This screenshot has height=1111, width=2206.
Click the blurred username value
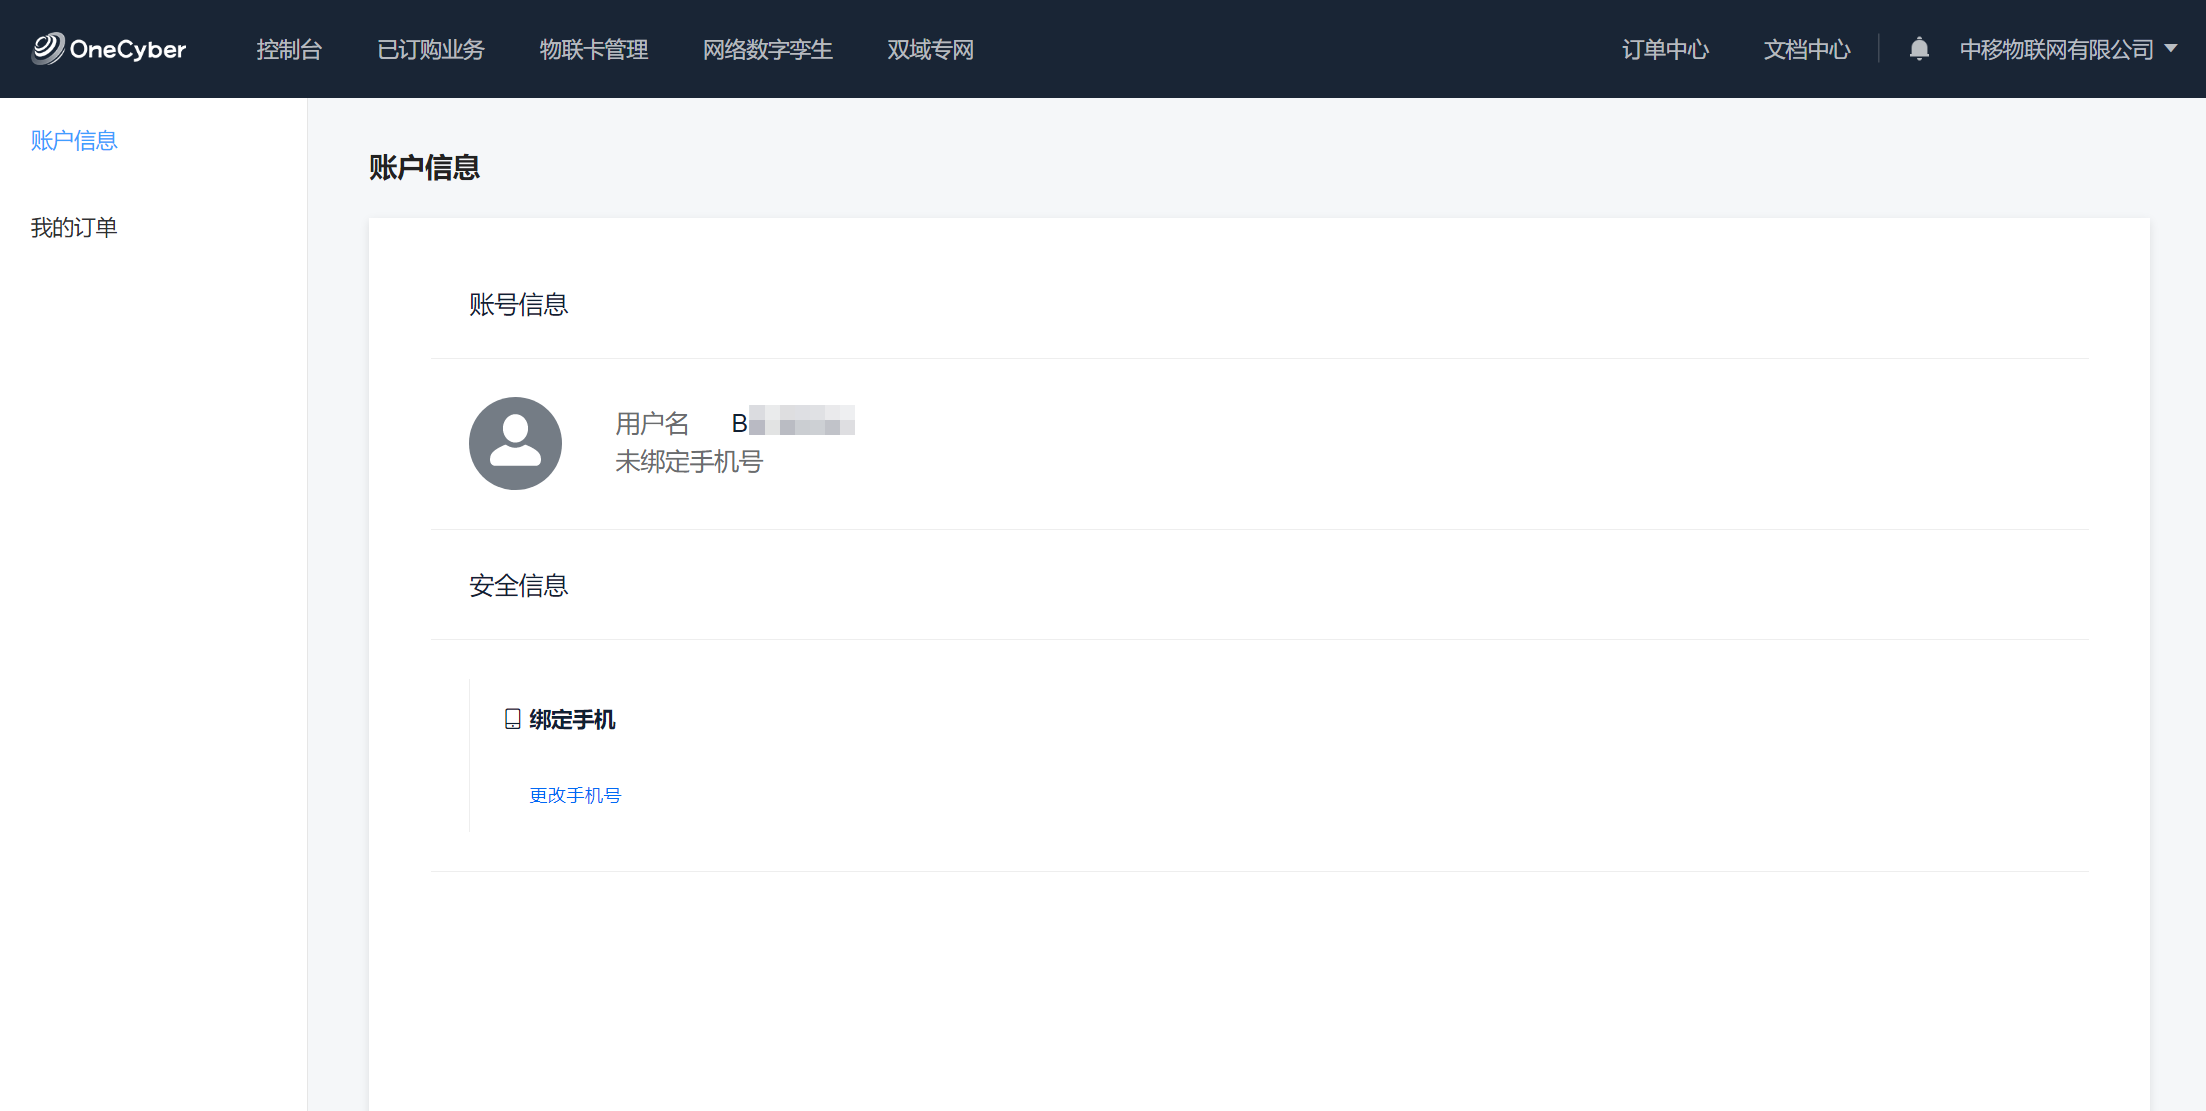[793, 422]
